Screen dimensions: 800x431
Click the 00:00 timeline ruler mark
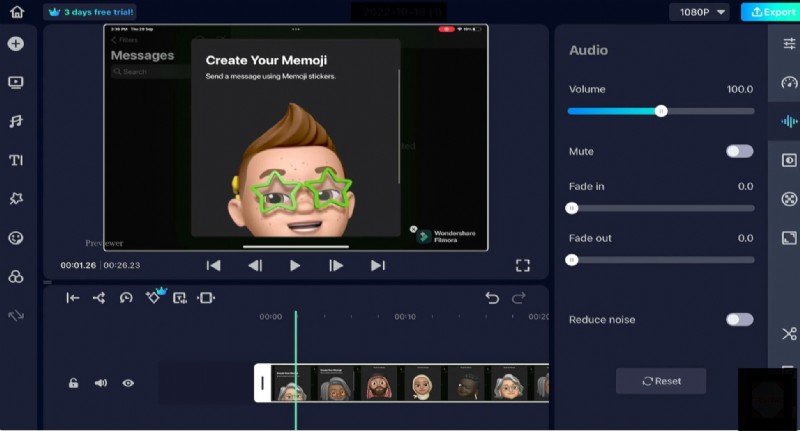[x=270, y=317]
